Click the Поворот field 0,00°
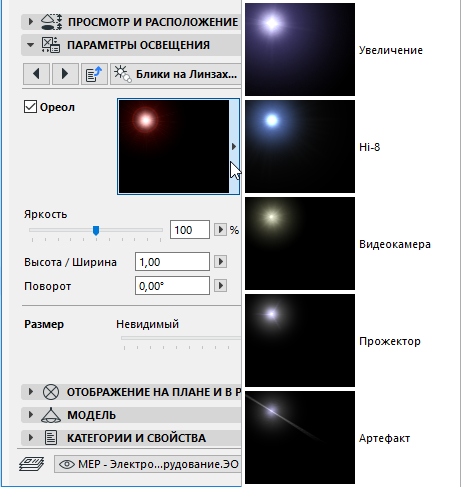Image resolution: width=461 pixels, height=487 pixels. click(x=172, y=286)
